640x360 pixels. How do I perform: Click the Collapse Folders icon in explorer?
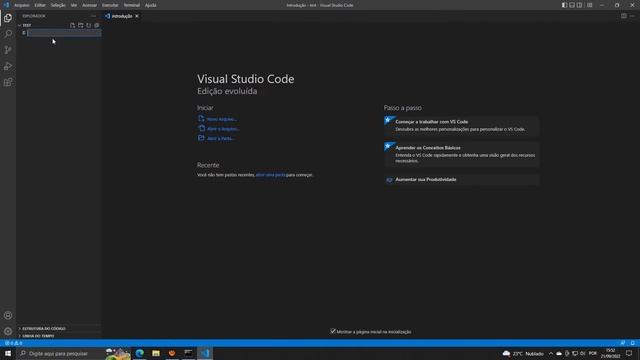97,25
